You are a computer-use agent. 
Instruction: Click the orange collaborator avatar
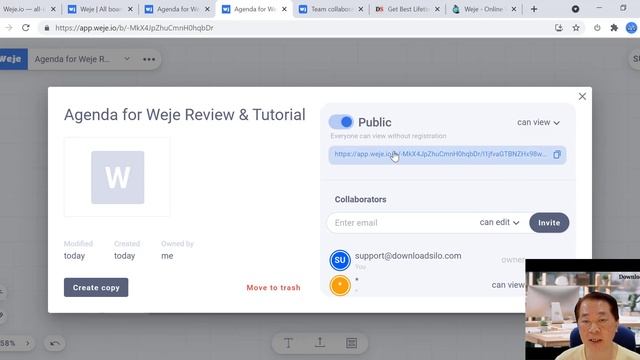tap(340, 285)
